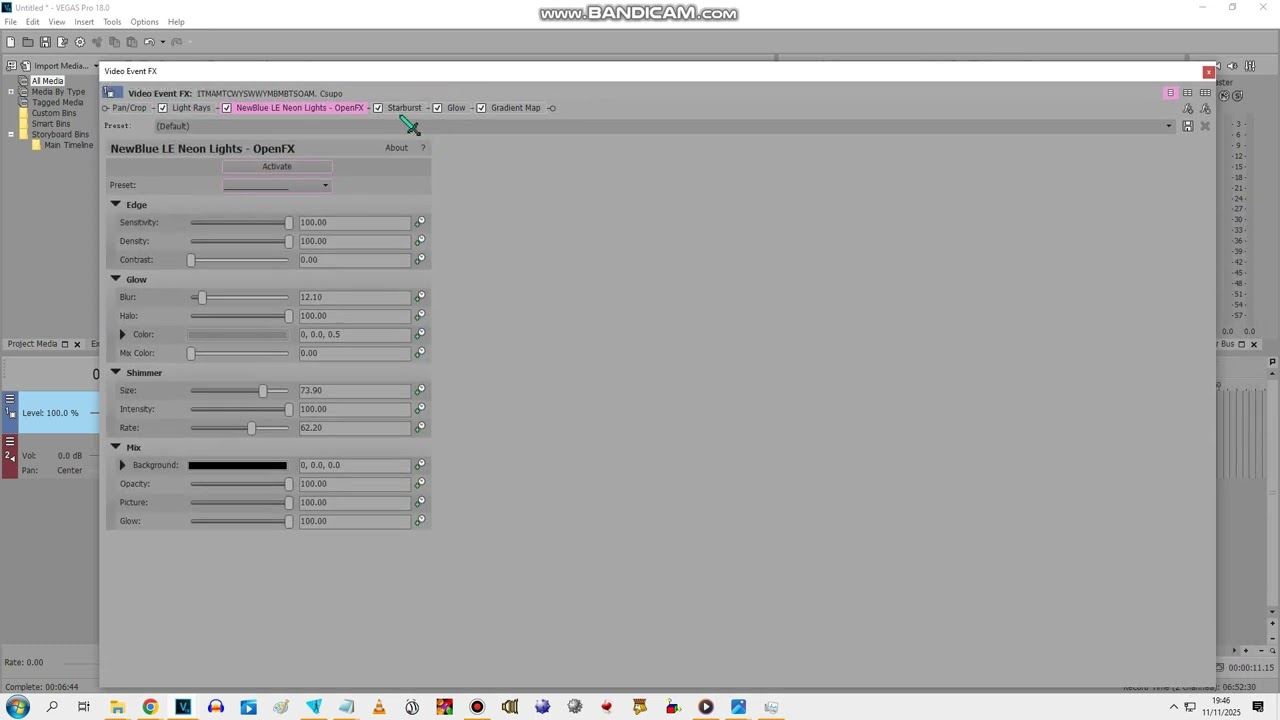Image resolution: width=1280 pixels, height=720 pixels.
Task: Open project via toolbar folder icon
Action: click(x=28, y=42)
